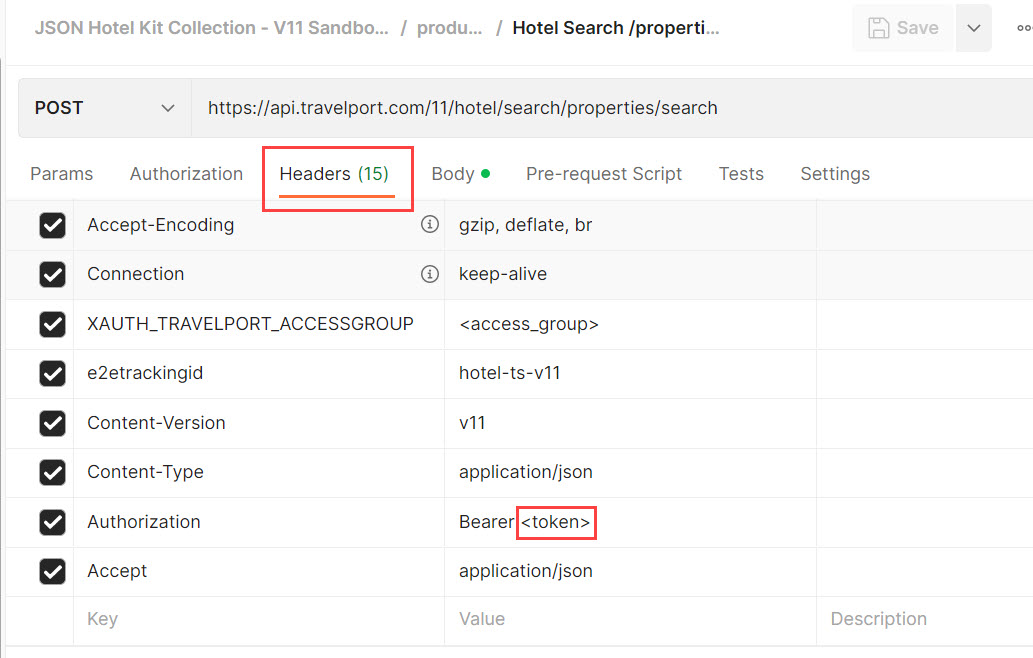Click the more options ellipsis icon
Viewport: 1033px width, 658px height.
click(1024, 28)
